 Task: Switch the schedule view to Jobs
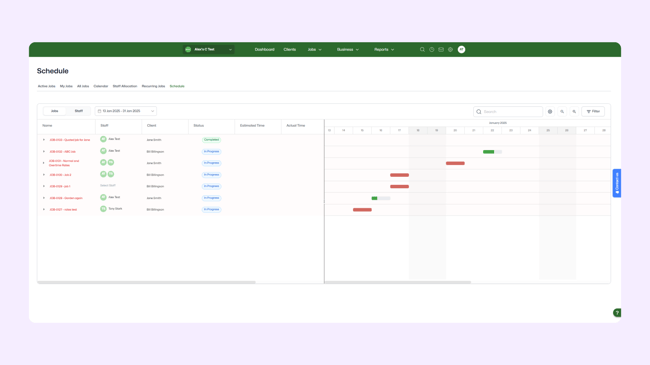(55, 111)
